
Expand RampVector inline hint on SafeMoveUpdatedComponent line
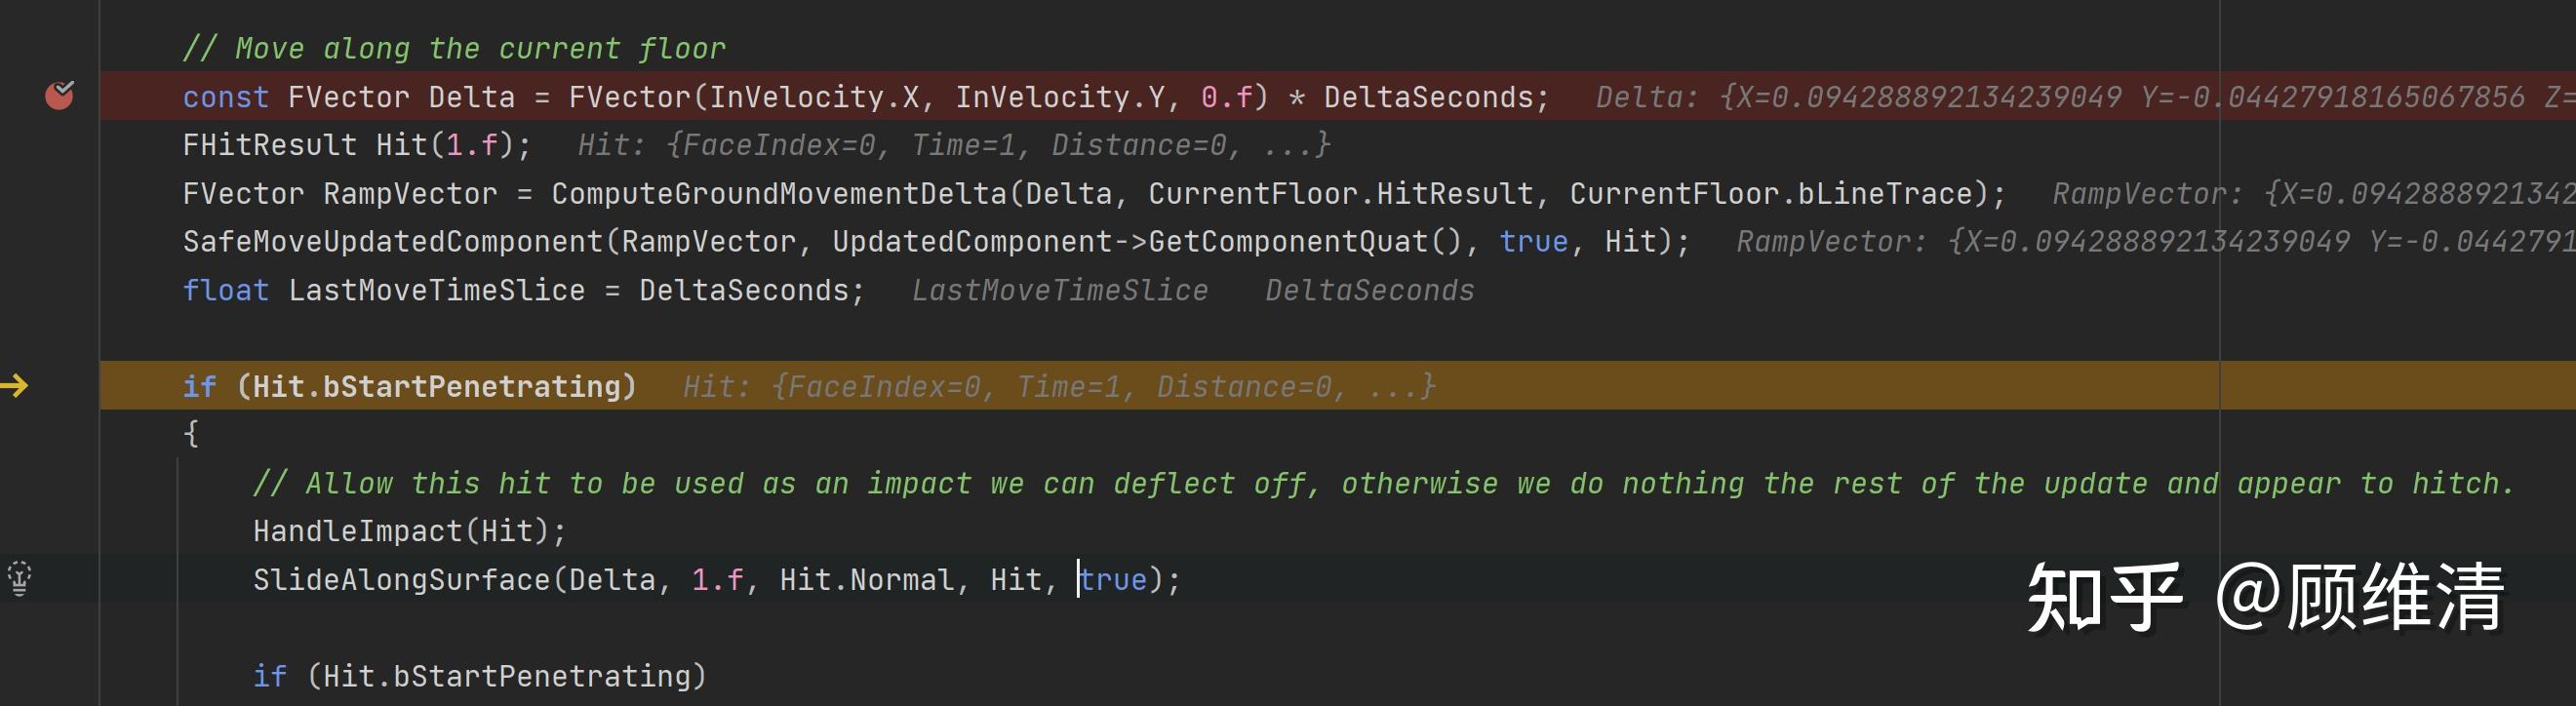[x=2150, y=242]
